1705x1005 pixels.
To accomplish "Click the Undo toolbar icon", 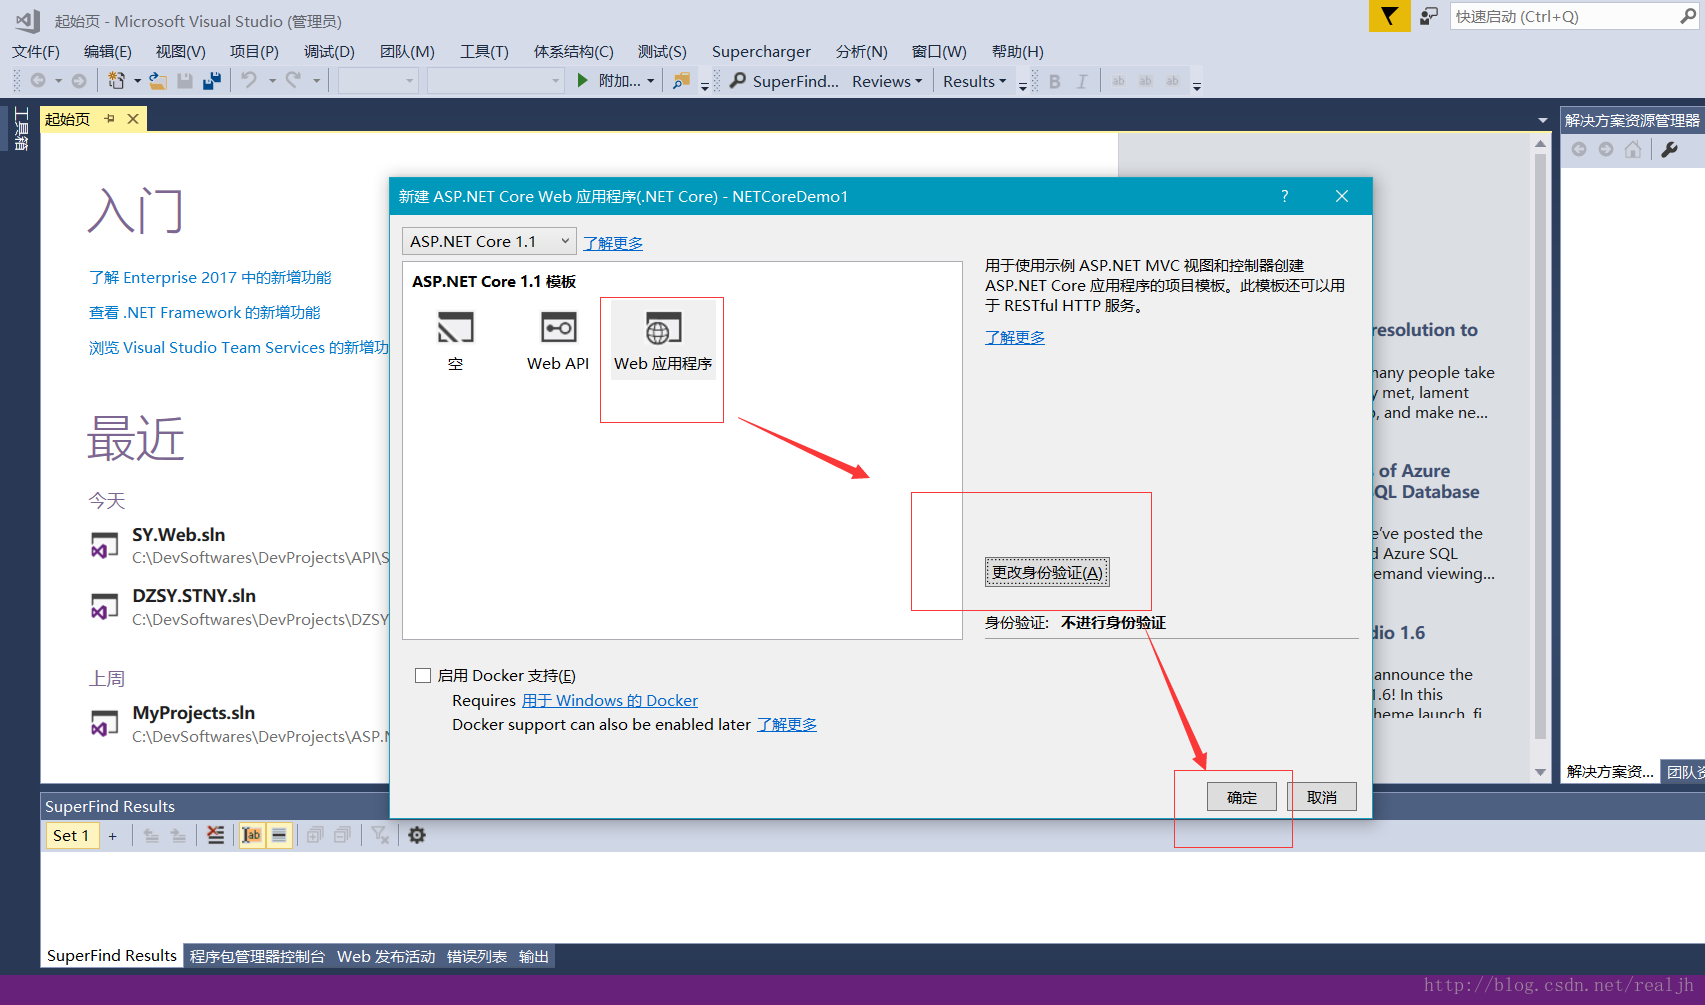I will (249, 81).
